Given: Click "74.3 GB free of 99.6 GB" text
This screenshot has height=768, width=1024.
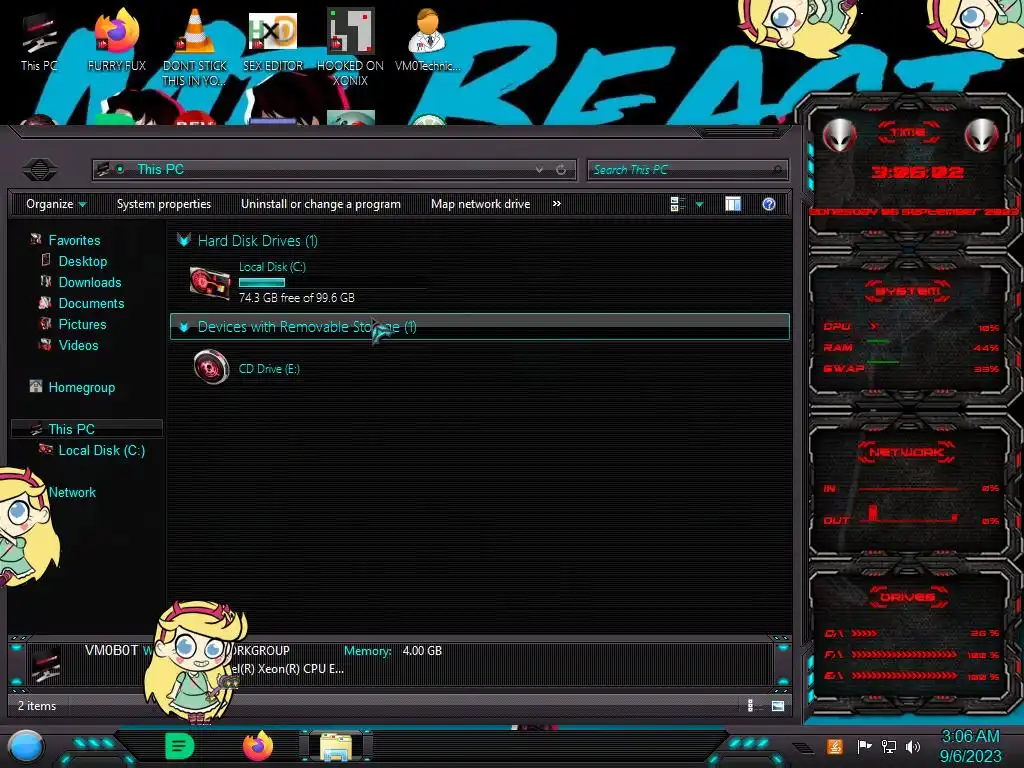Looking at the screenshot, I should tap(296, 298).
